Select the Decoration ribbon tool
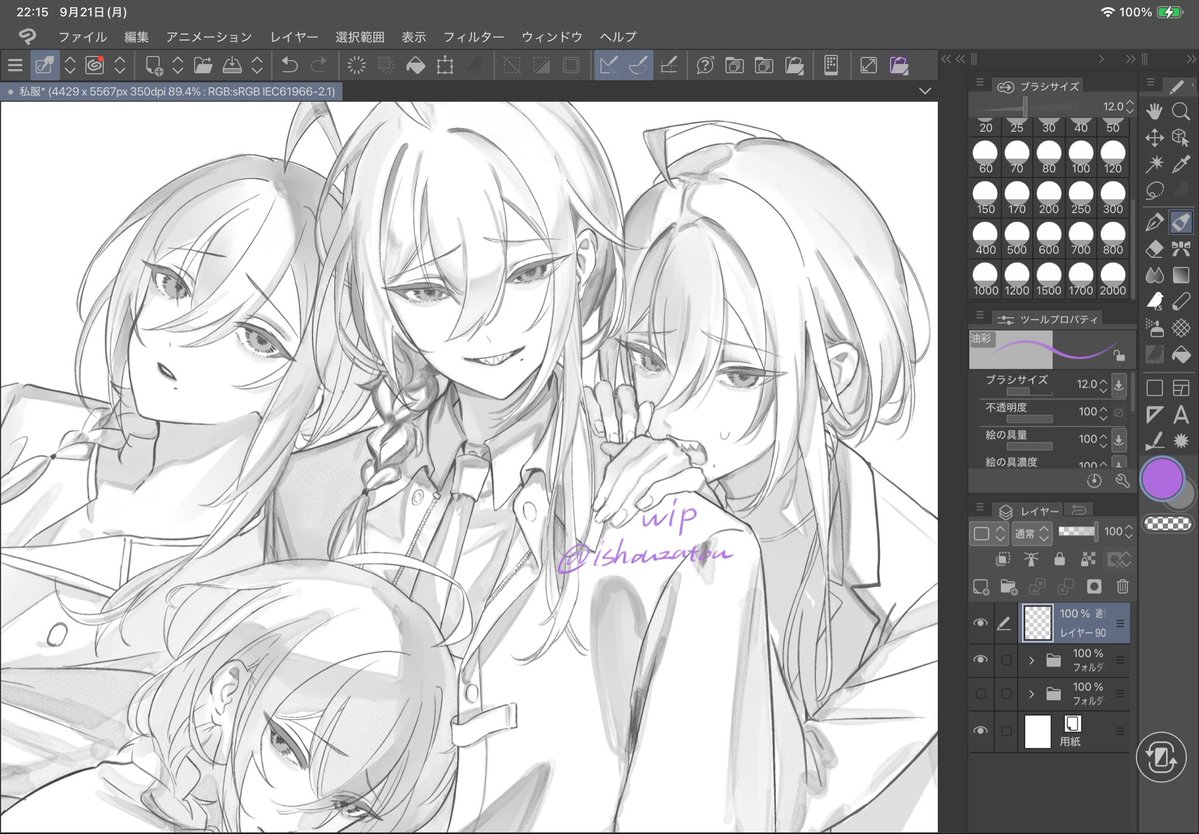The height and width of the screenshot is (834, 1199). [x=1181, y=248]
